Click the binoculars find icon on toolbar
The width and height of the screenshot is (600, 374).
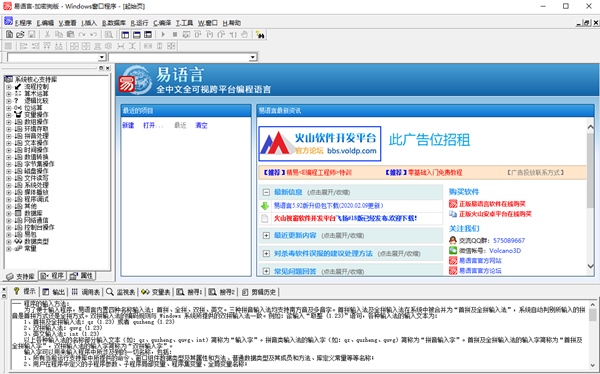coord(260,35)
